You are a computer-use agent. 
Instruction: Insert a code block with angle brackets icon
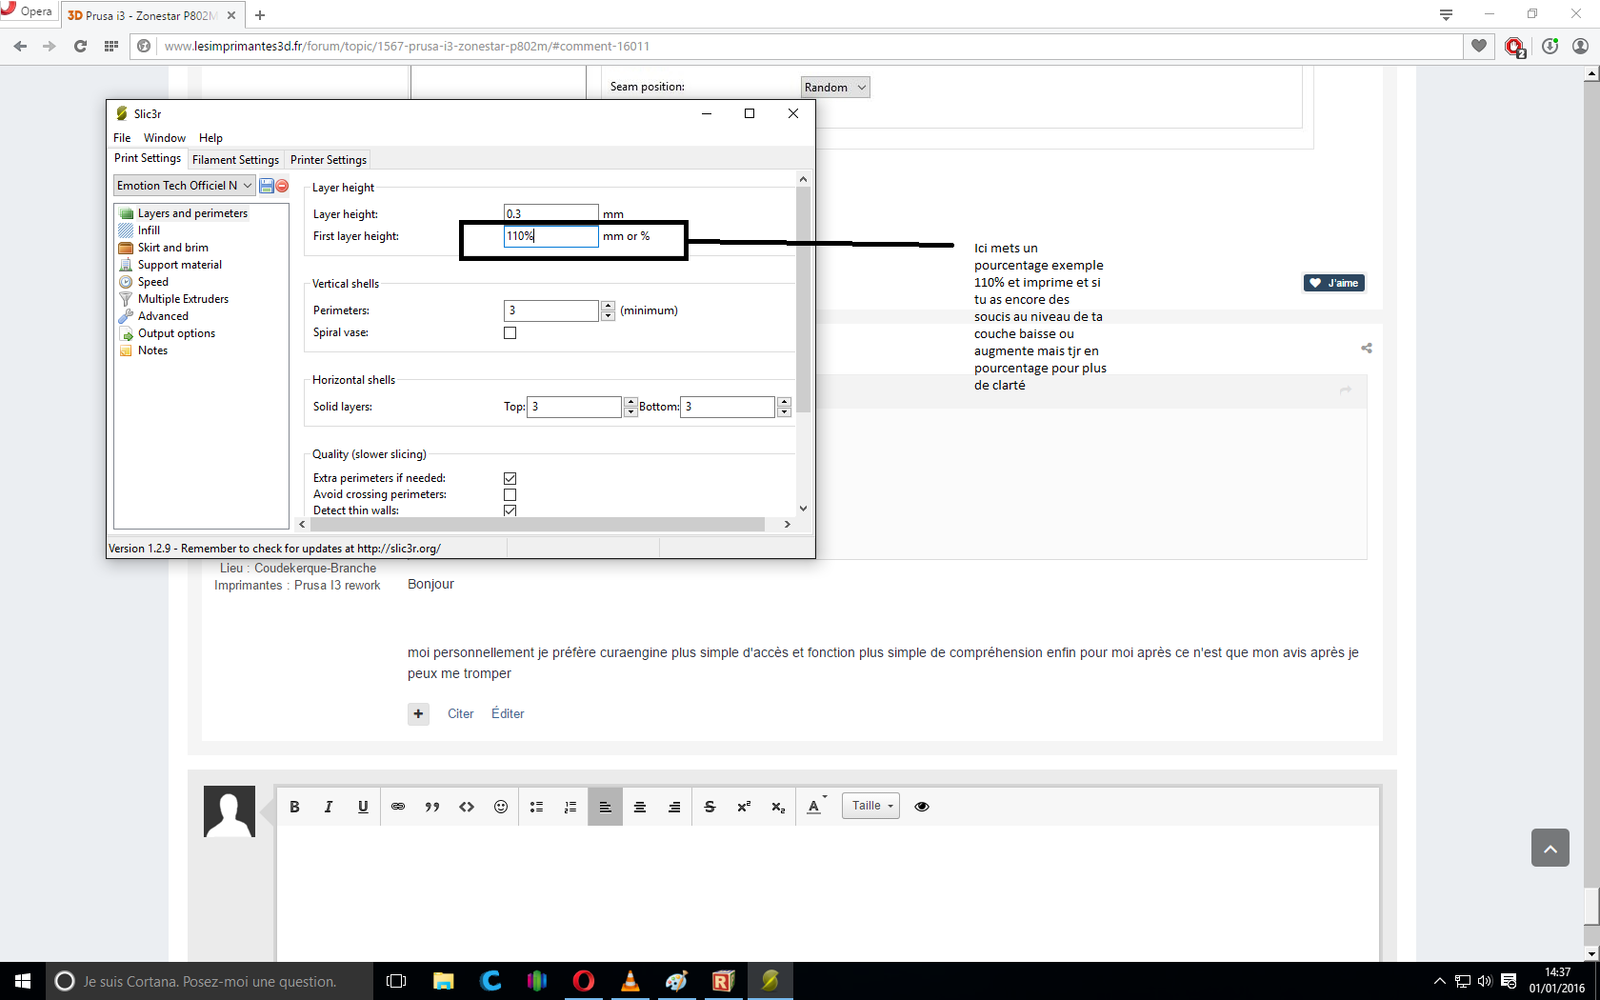coord(467,807)
